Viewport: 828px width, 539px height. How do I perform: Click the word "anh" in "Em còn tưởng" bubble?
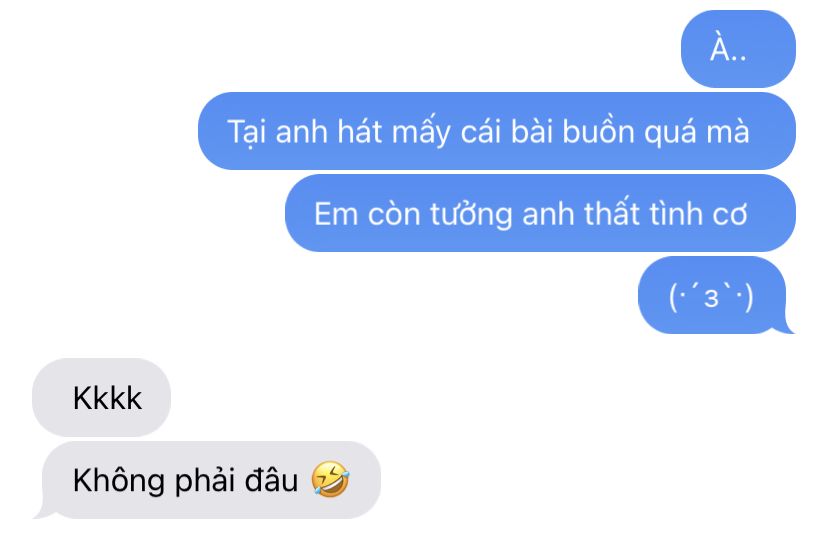pos(548,214)
